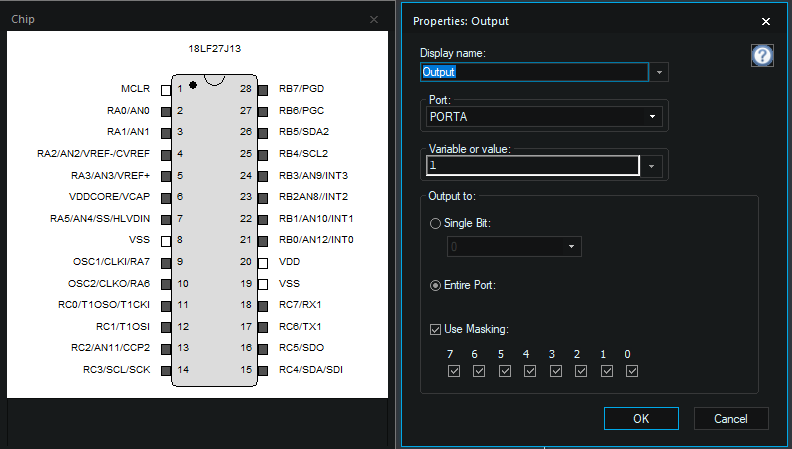This screenshot has width=792, height=449.
Task: Click the RA2/AN2/VREF-/CVREF pin label
Action: point(93,154)
